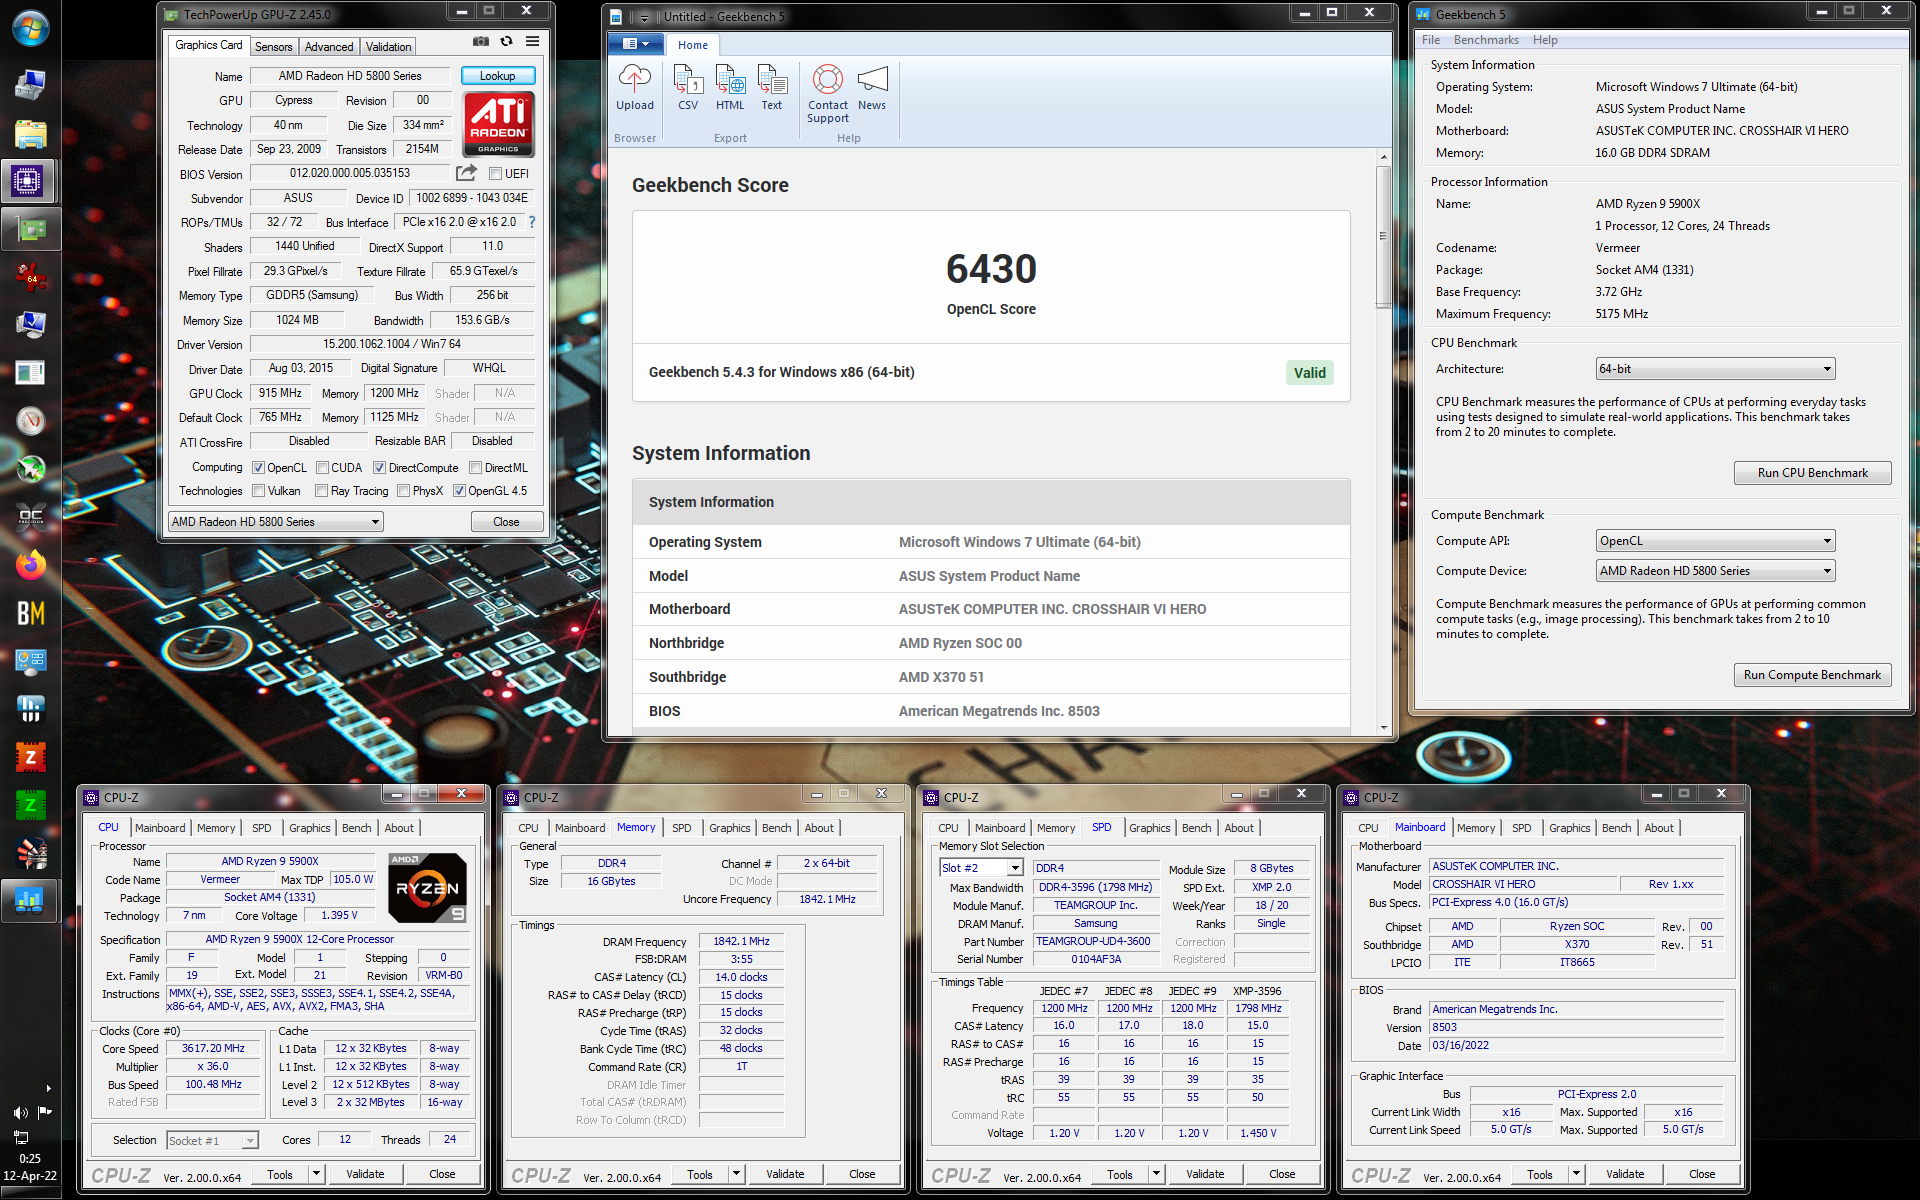This screenshot has height=1200, width=1920.
Task: Toggle the DirectCompute checkbox
Action: [379, 467]
